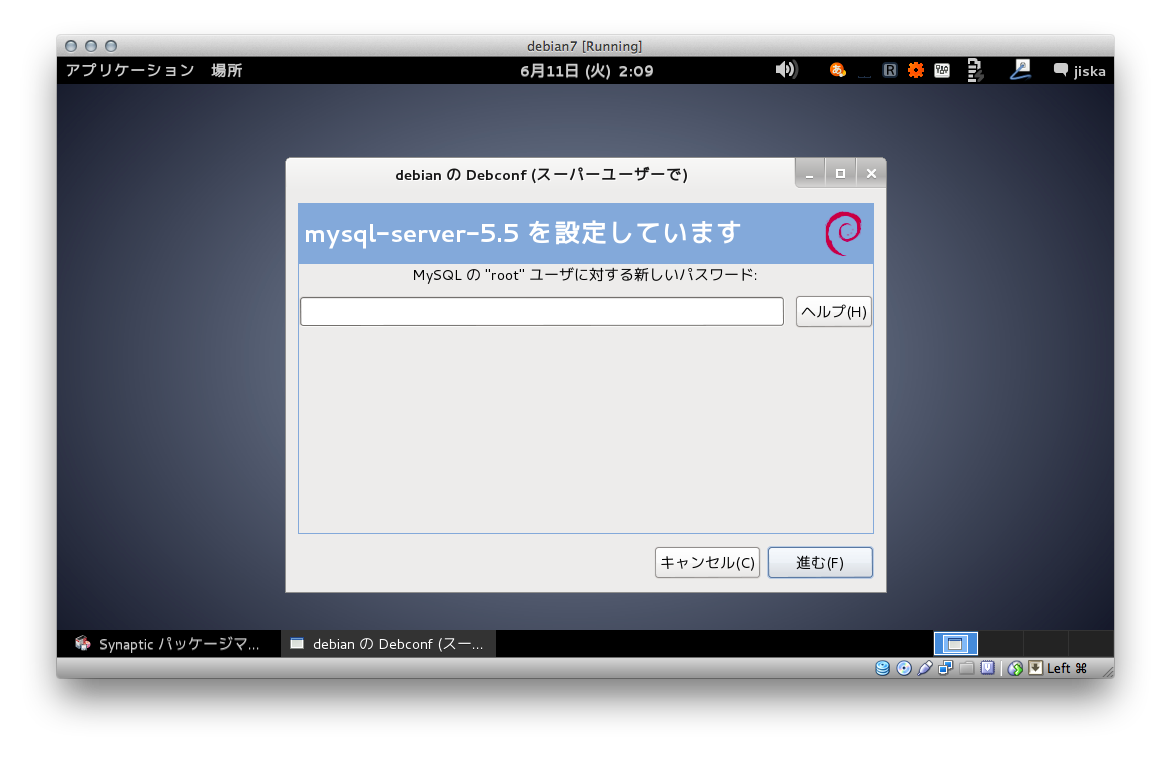Click VirtualBox host key arrow icon
This screenshot has width=1171, height=757.
point(1036,668)
